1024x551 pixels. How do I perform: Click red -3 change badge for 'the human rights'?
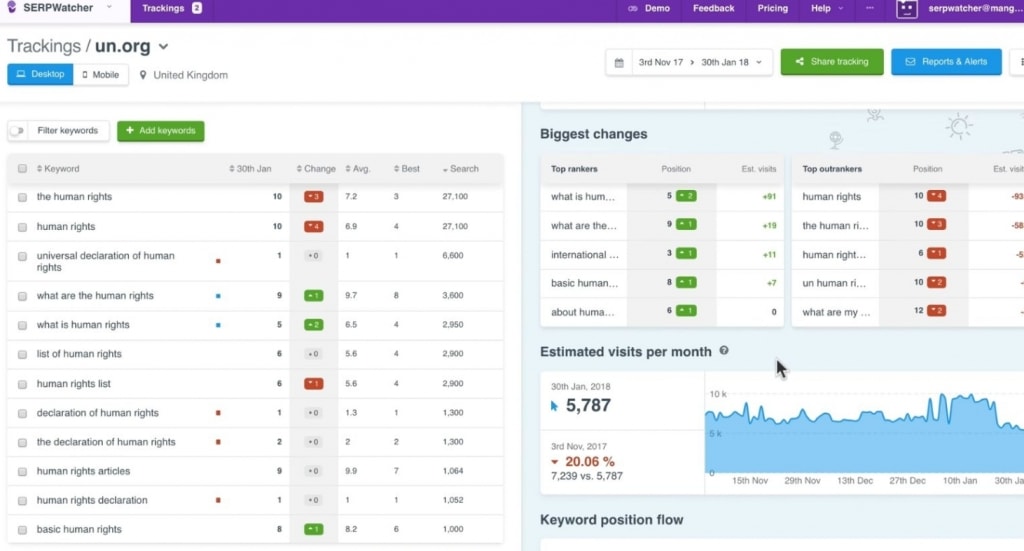[x=313, y=197]
